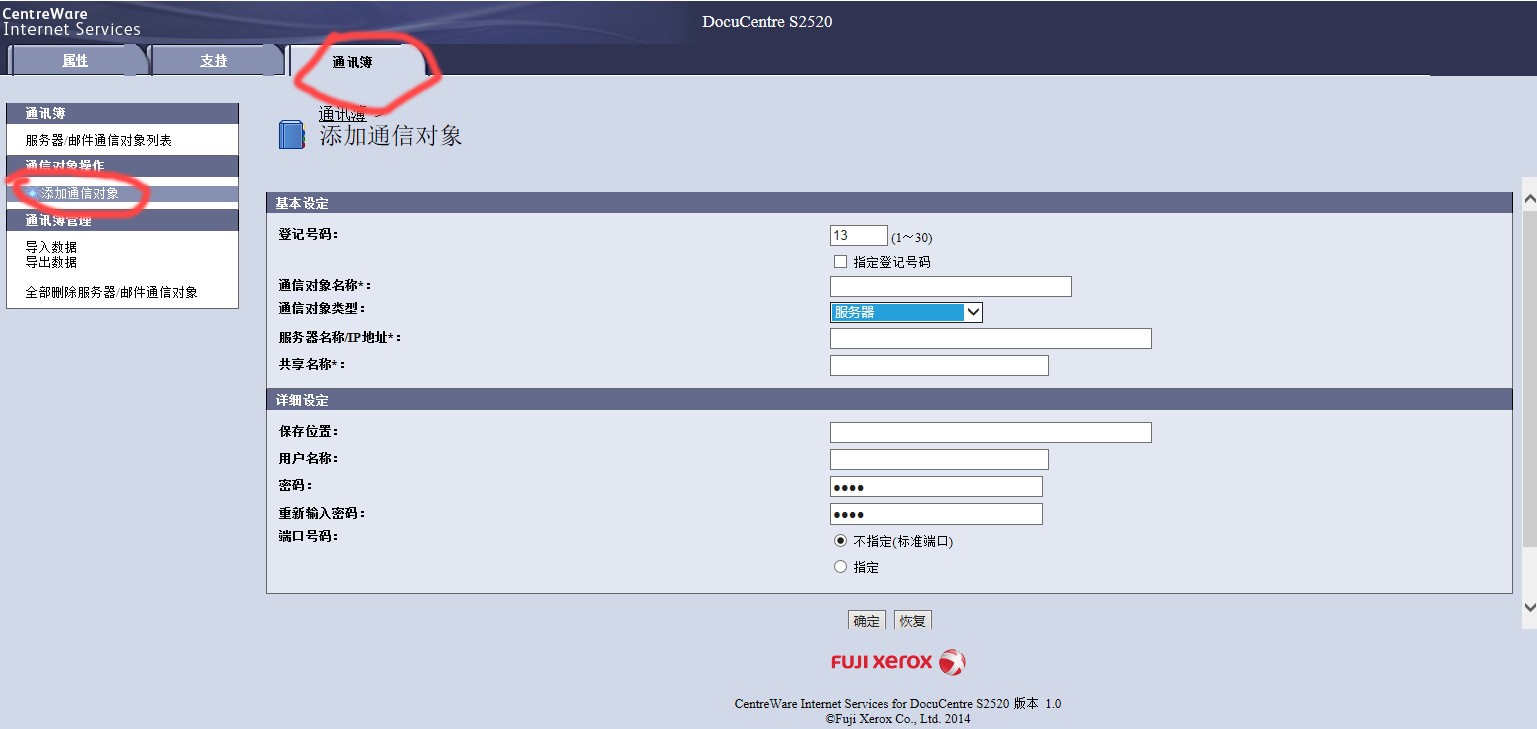Click the vertical scrollbar thumb on the right

coord(1529,378)
